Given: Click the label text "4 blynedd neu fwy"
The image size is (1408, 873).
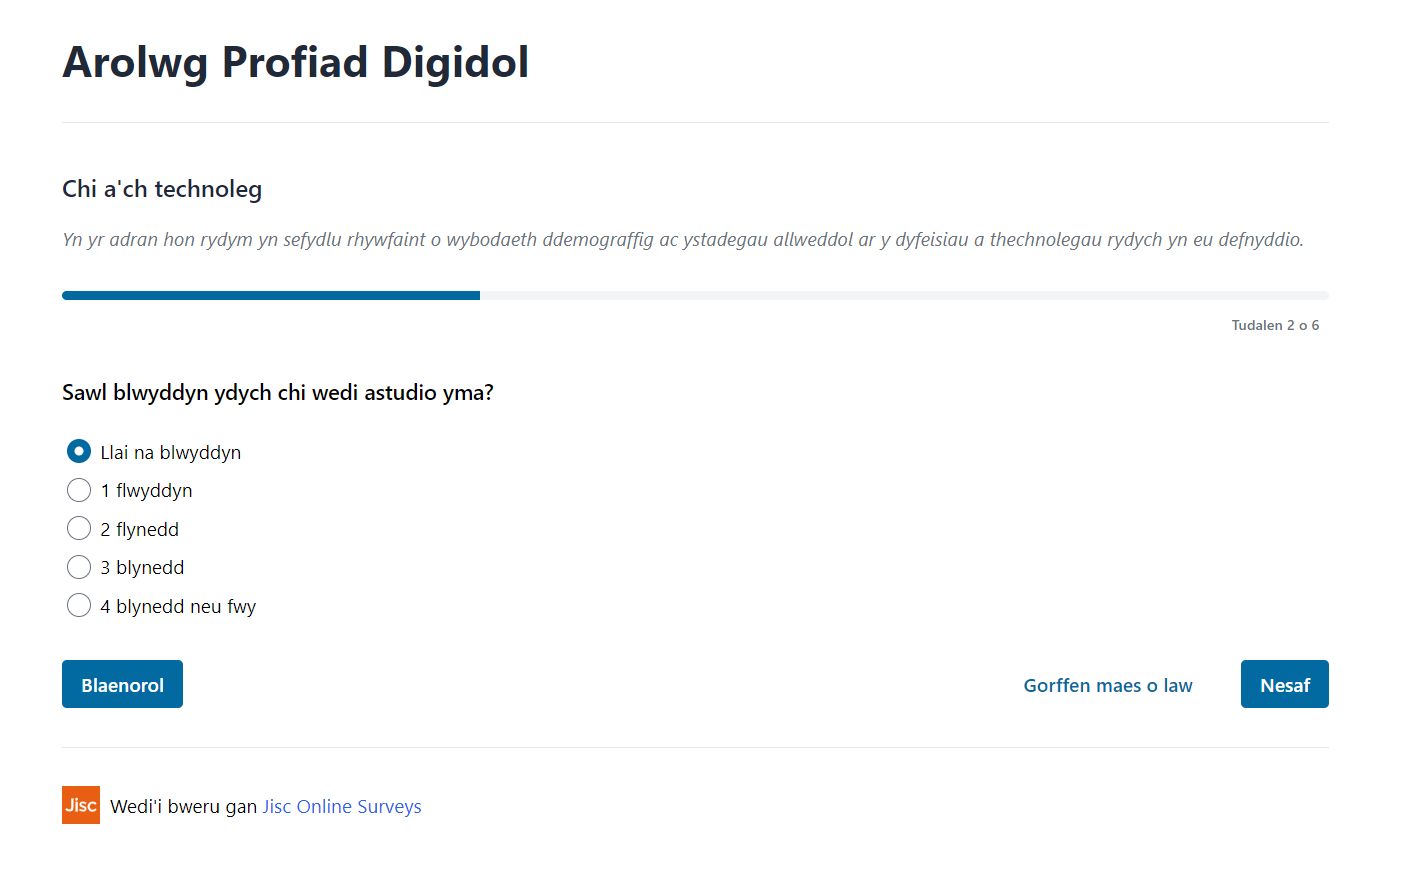Looking at the screenshot, I should coord(178,606).
